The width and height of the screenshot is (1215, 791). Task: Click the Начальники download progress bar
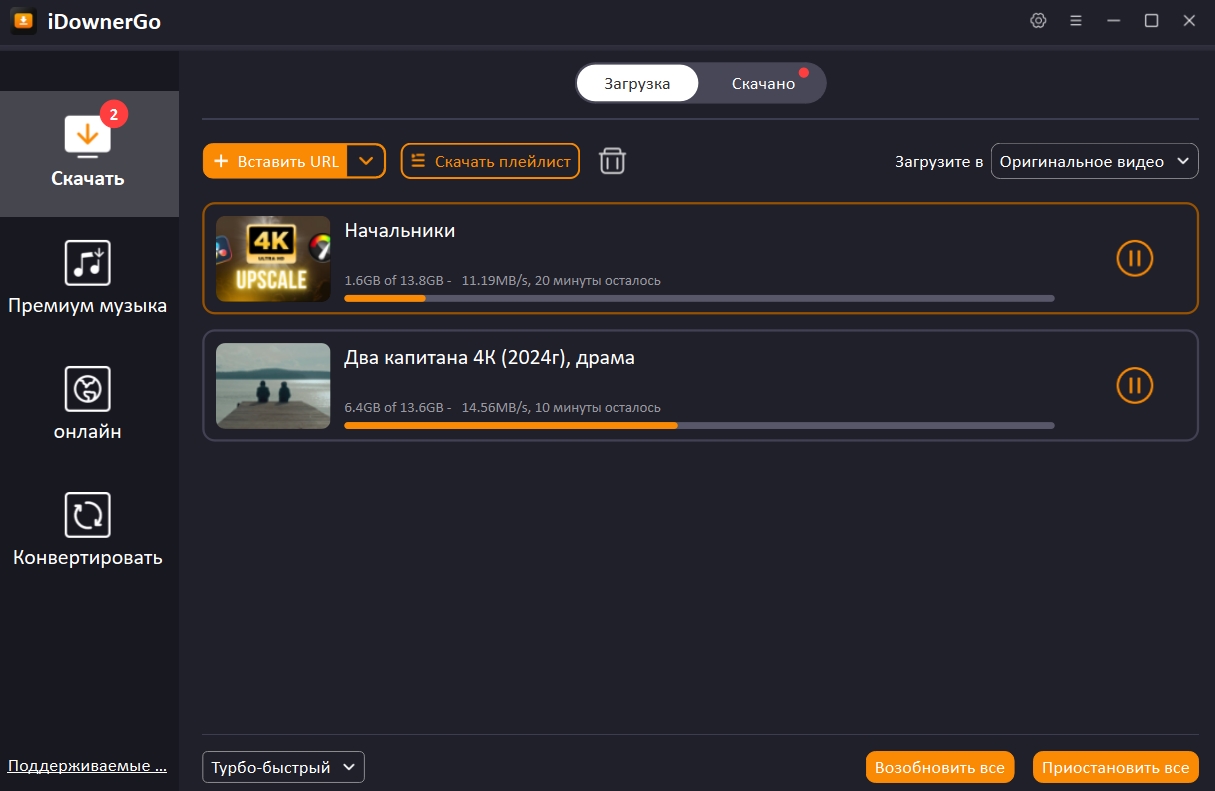click(x=699, y=298)
